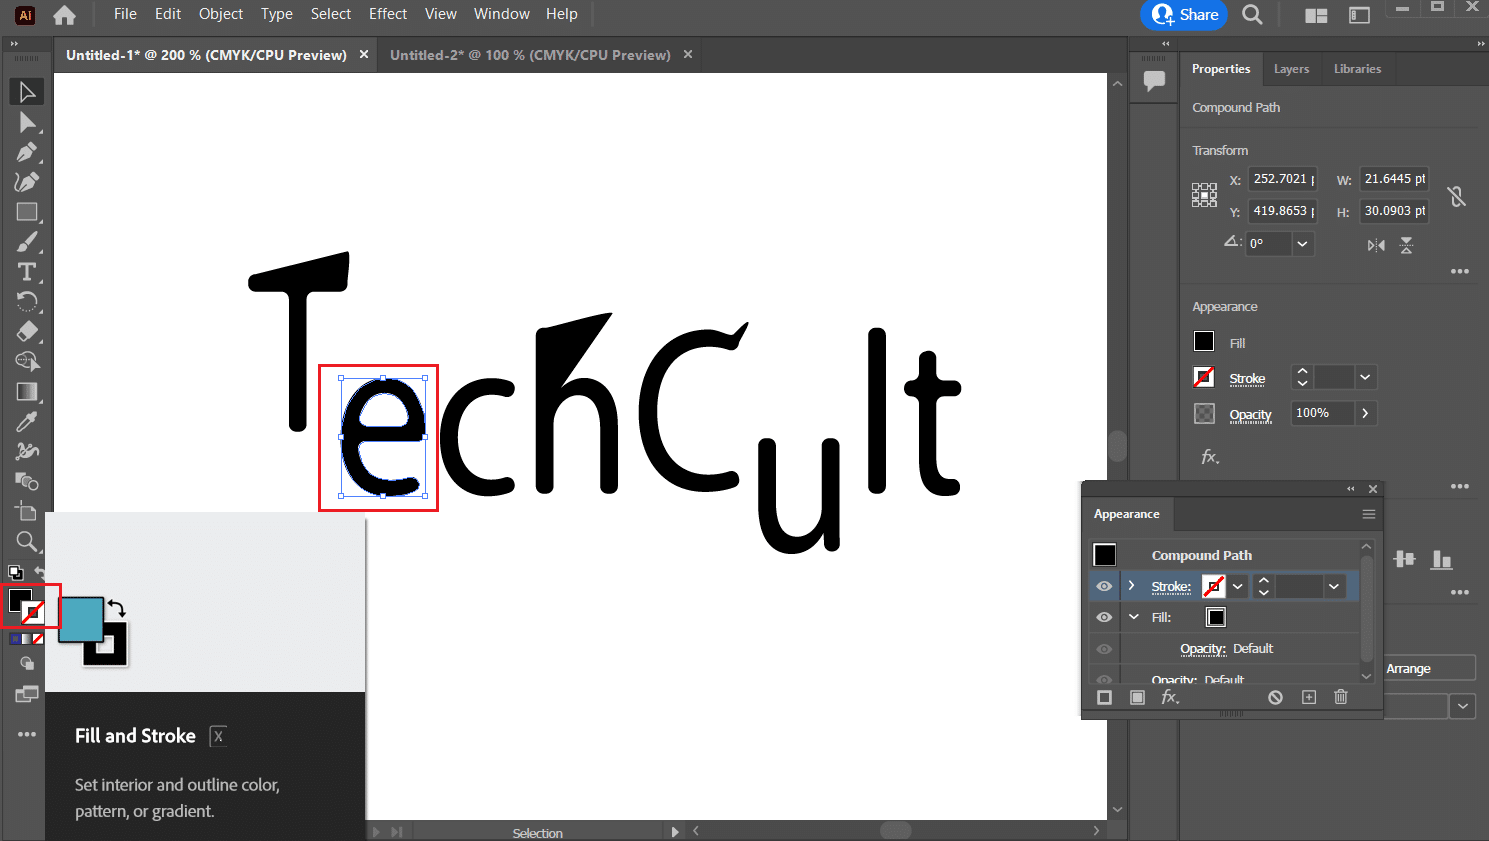1489x841 pixels.
Task: Click Default Fill and Stroke icon
Action: click(x=16, y=573)
